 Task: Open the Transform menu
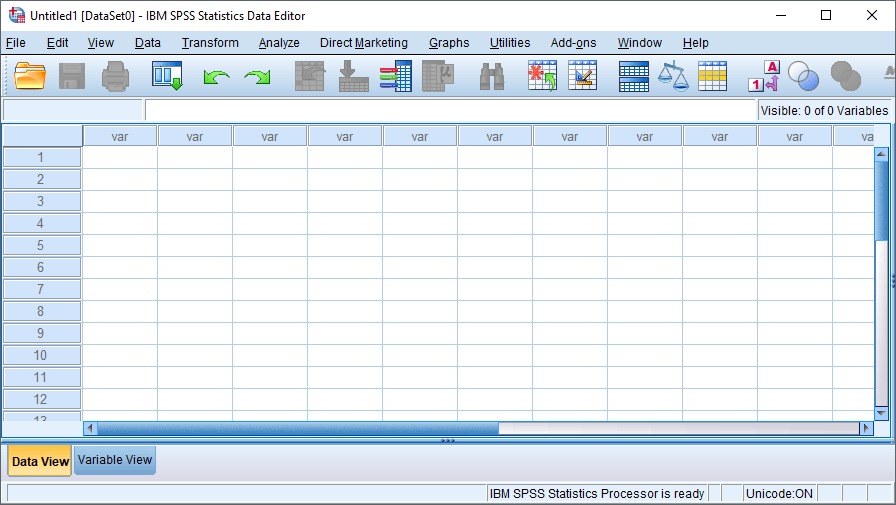coord(210,43)
